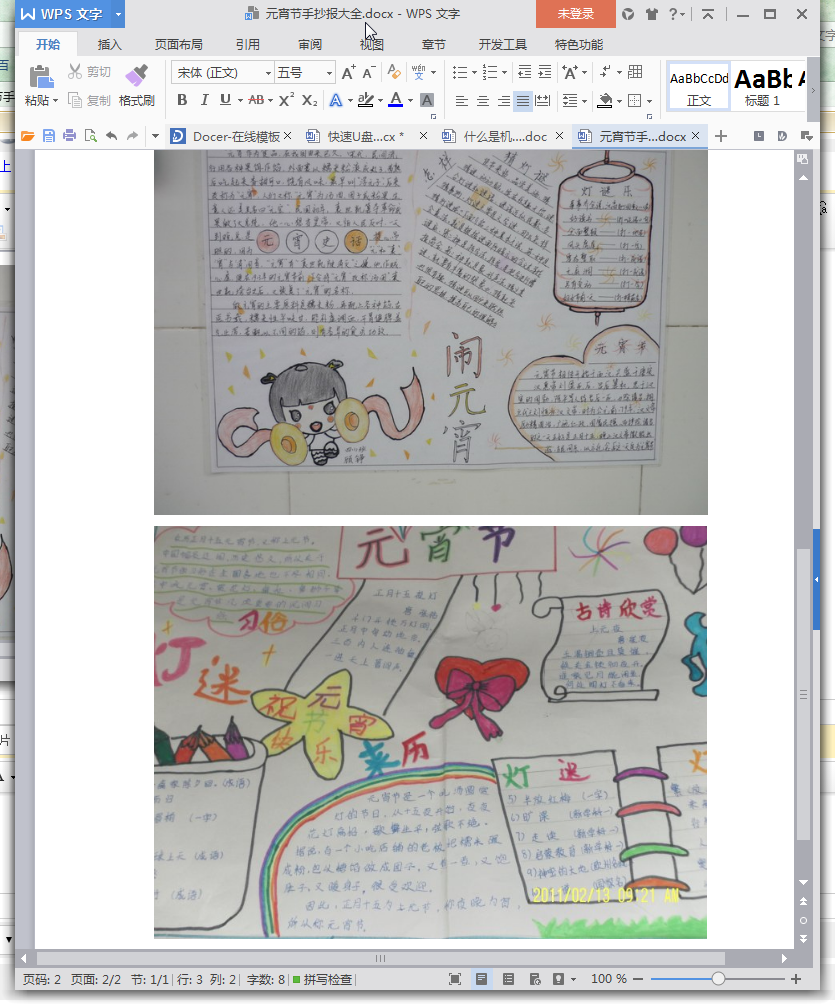Apply distributed alignment to the paragraph
Image resolution: width=835 pixels, height=1005 pixels.
(x=543, y=101)
